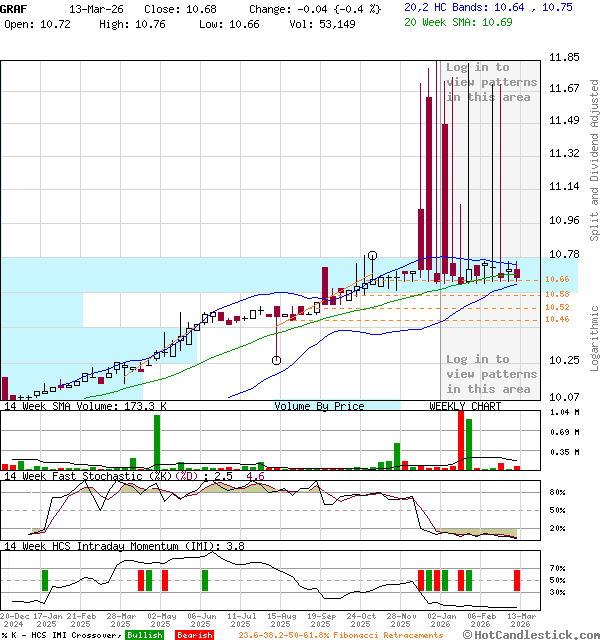Click the circled high marker near Oct 2025
The width and height of the screenshot is (600, 640).
[372, 256]
